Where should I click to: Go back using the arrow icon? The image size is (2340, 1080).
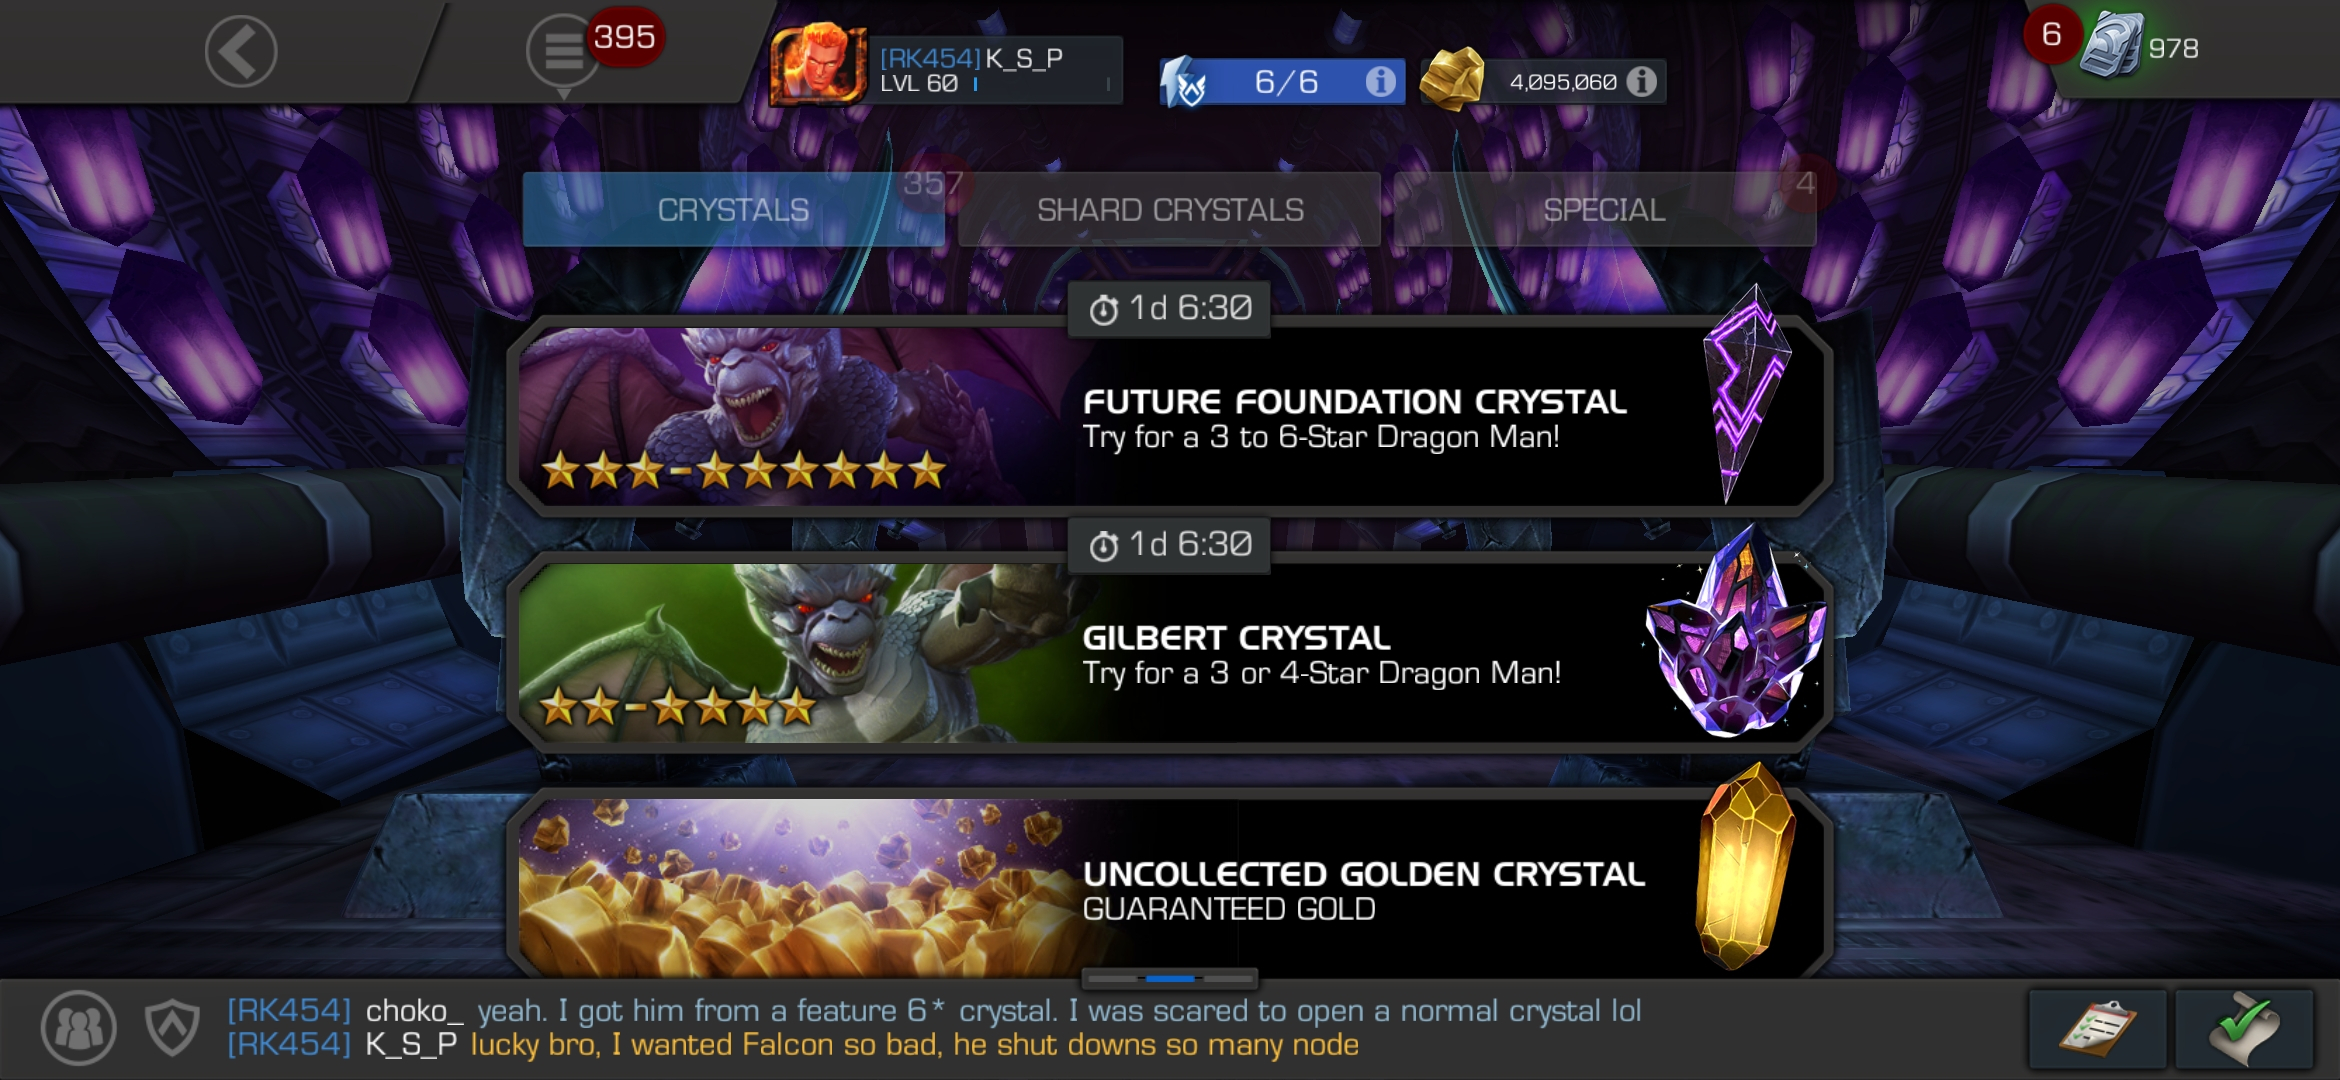click(x=241, y=52)
